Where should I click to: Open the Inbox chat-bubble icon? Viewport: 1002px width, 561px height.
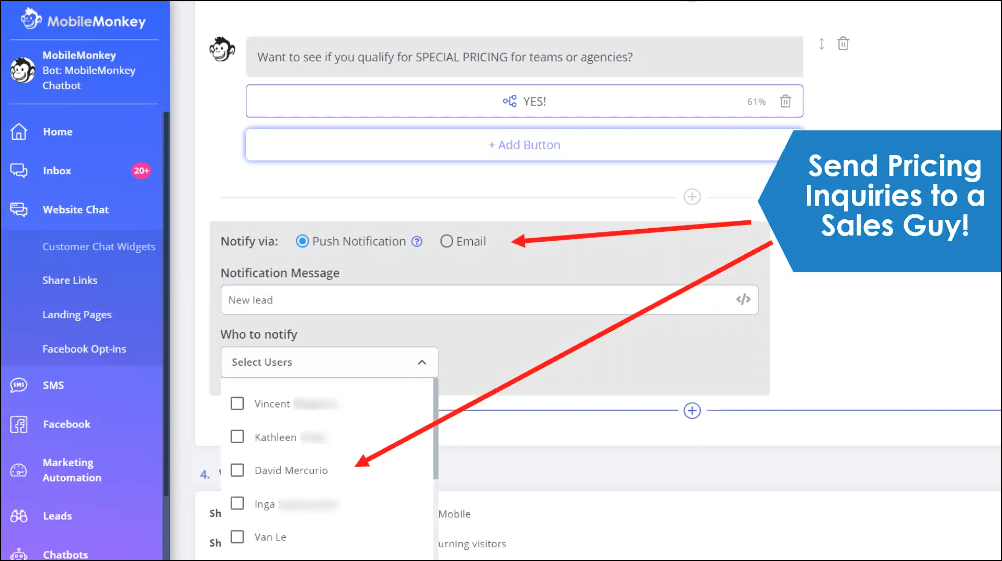tap(19, 171)
